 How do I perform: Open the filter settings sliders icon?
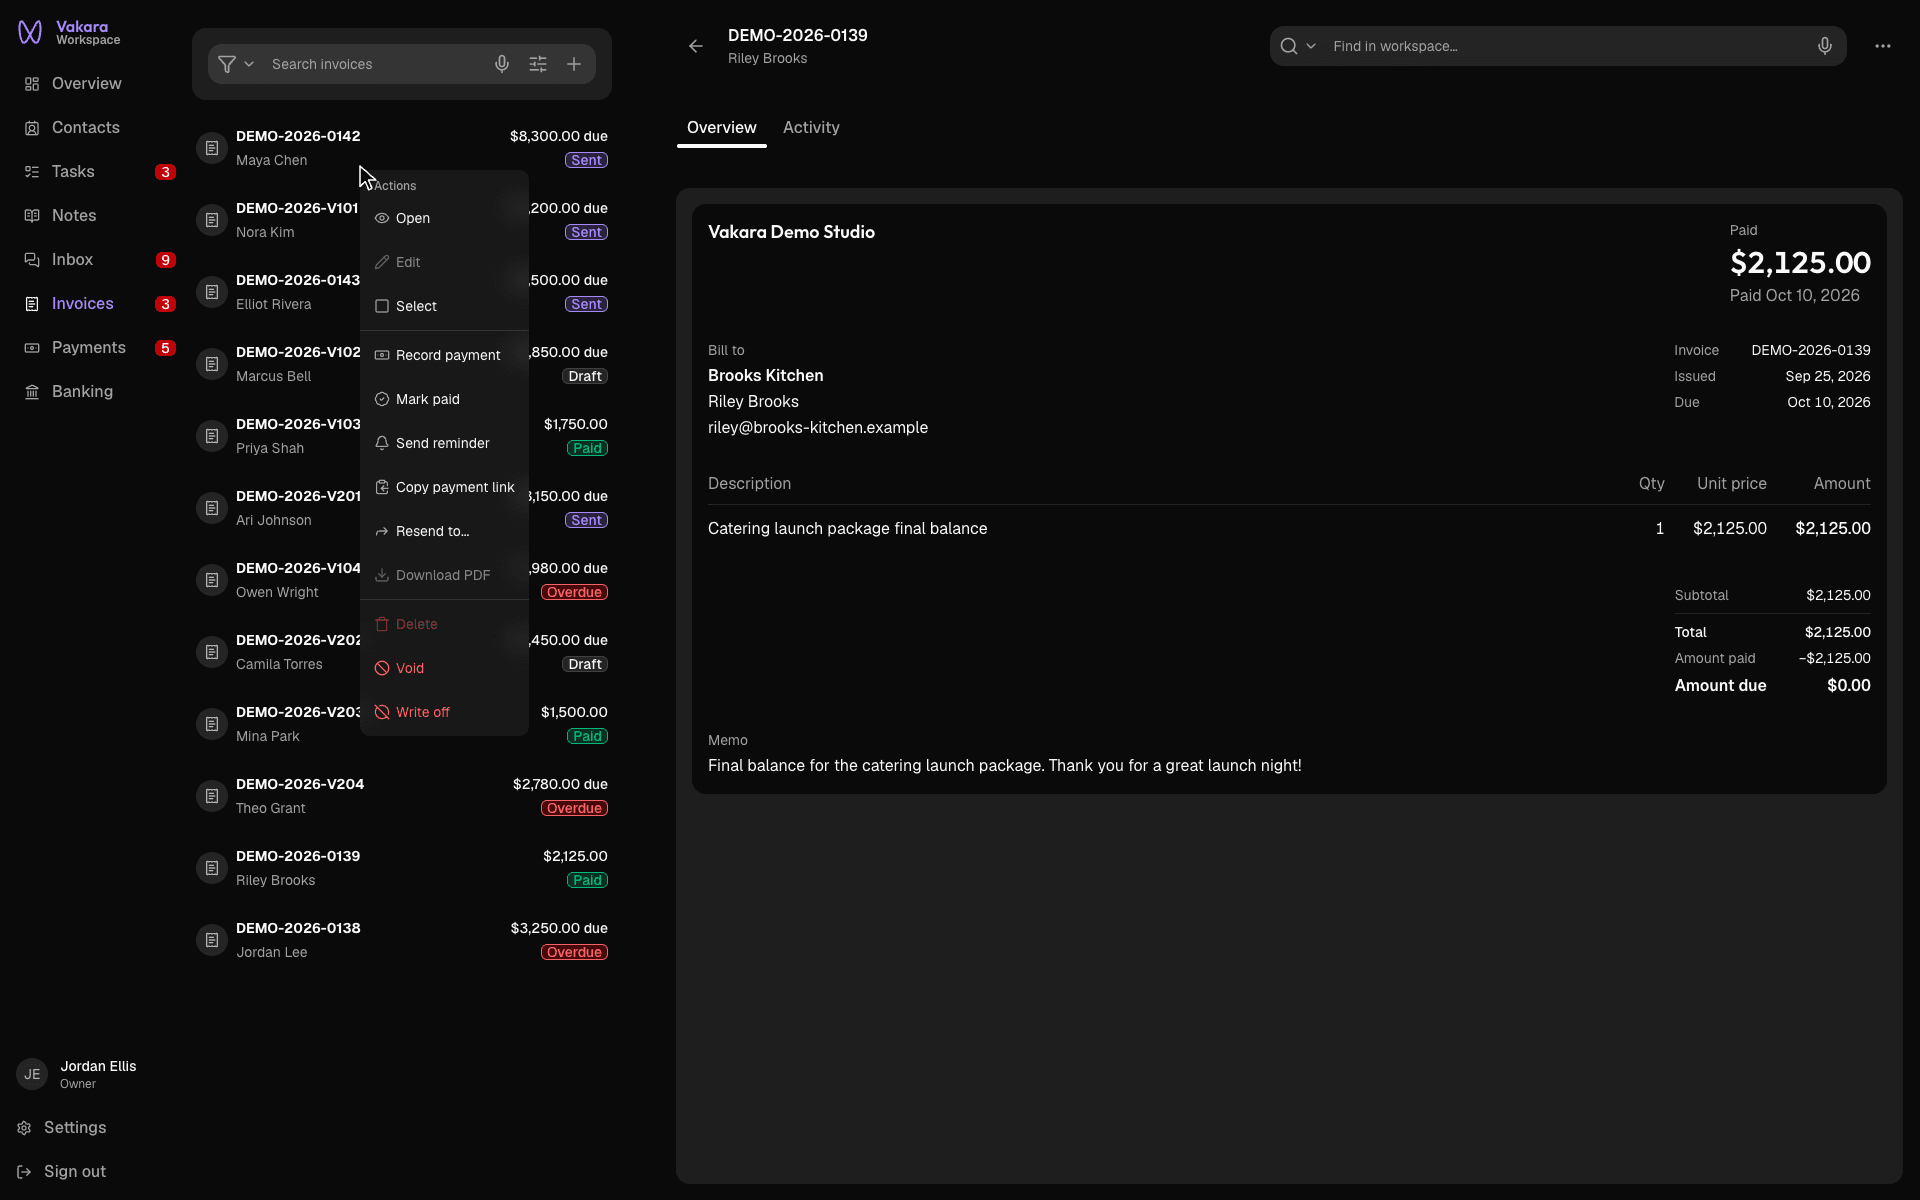(538, 64)
